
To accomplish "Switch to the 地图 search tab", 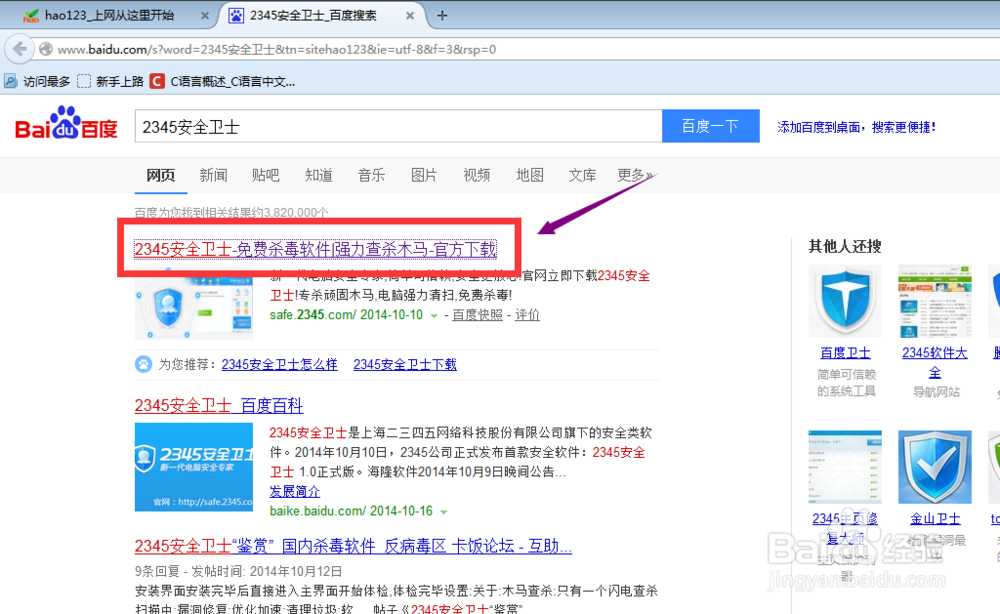I will coord(530,175).
